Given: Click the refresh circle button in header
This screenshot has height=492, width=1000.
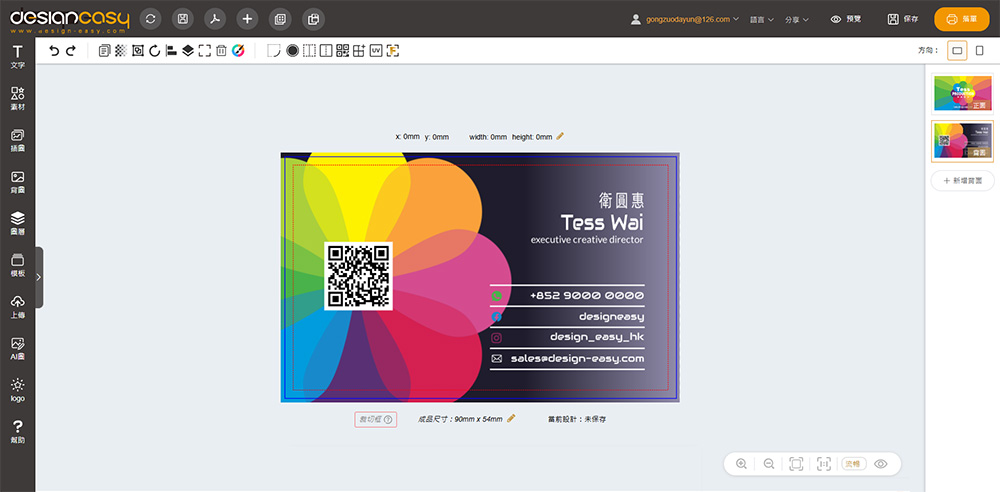Looking at the screenshot, I should click(151, 19).
